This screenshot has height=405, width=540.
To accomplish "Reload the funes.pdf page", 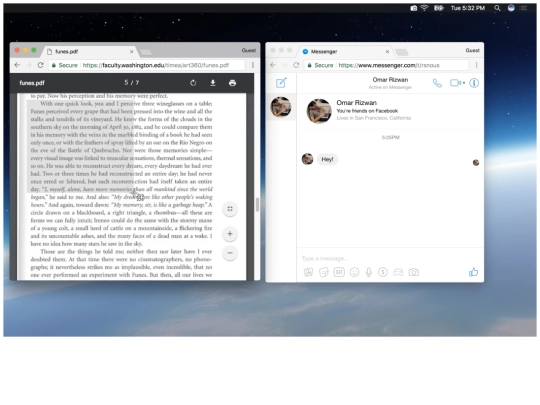I will pos(40,65).
